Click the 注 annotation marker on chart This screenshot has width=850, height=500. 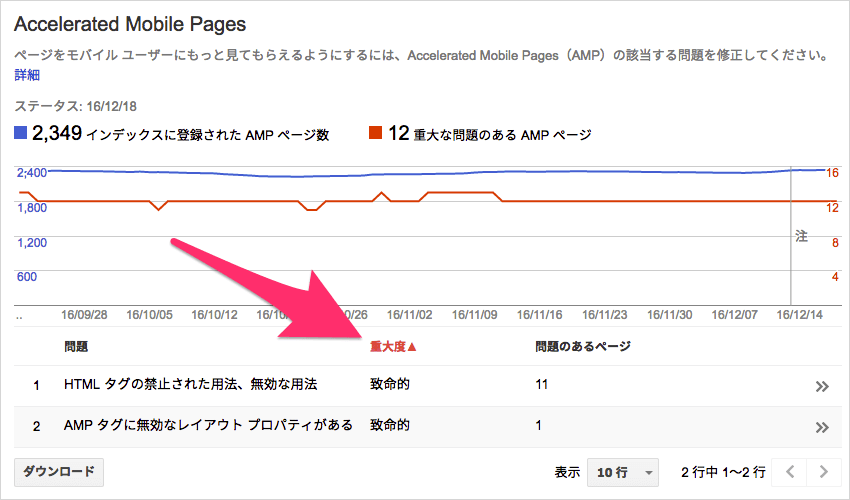(801, 236)
